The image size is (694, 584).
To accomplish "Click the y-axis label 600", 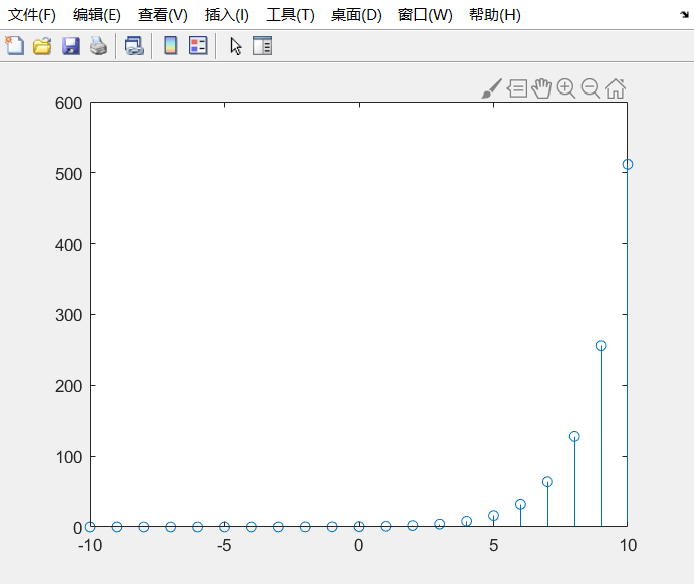I will coord(69,104).
